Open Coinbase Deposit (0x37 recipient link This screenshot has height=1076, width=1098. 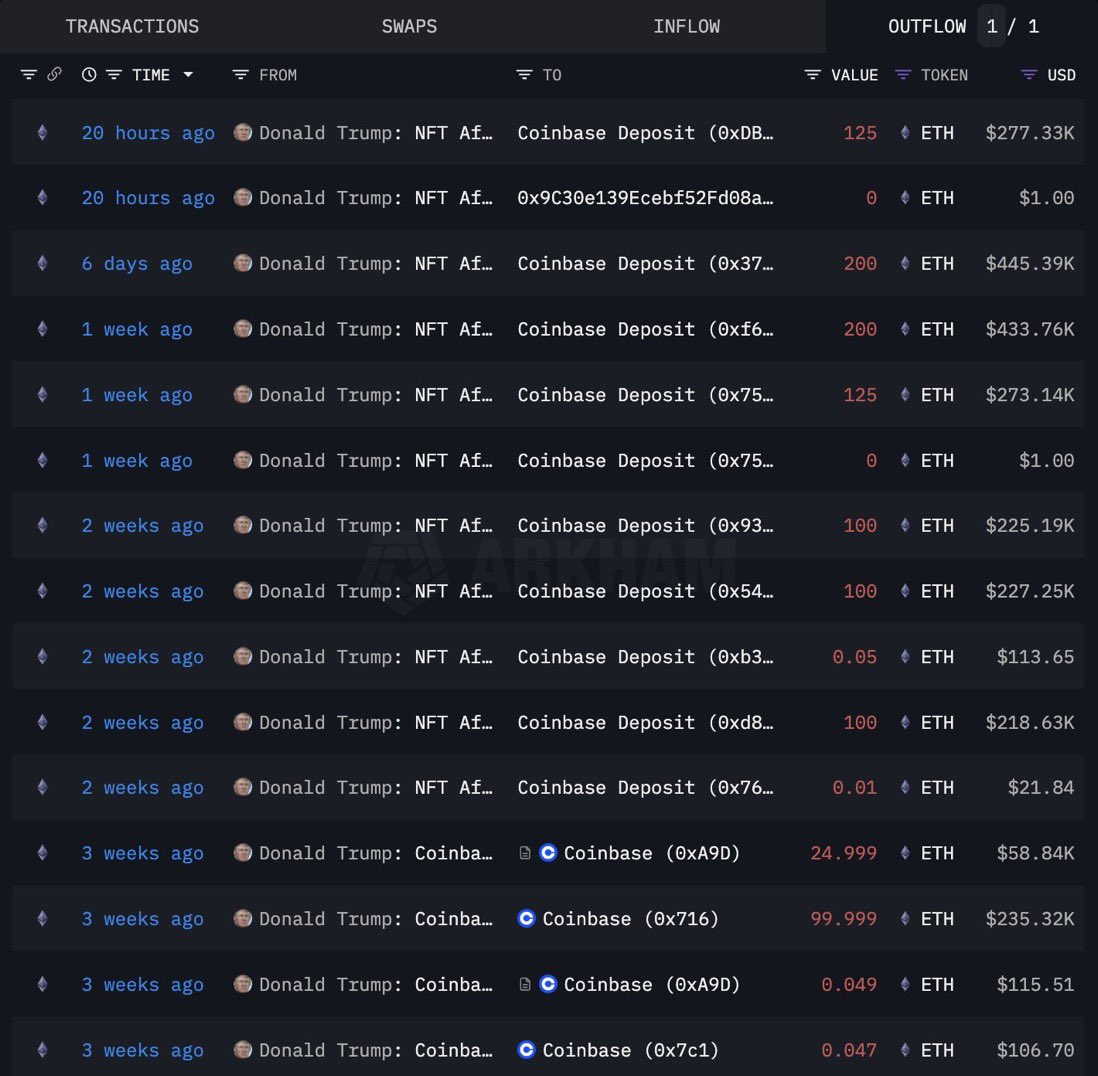[x=645, y=263]
